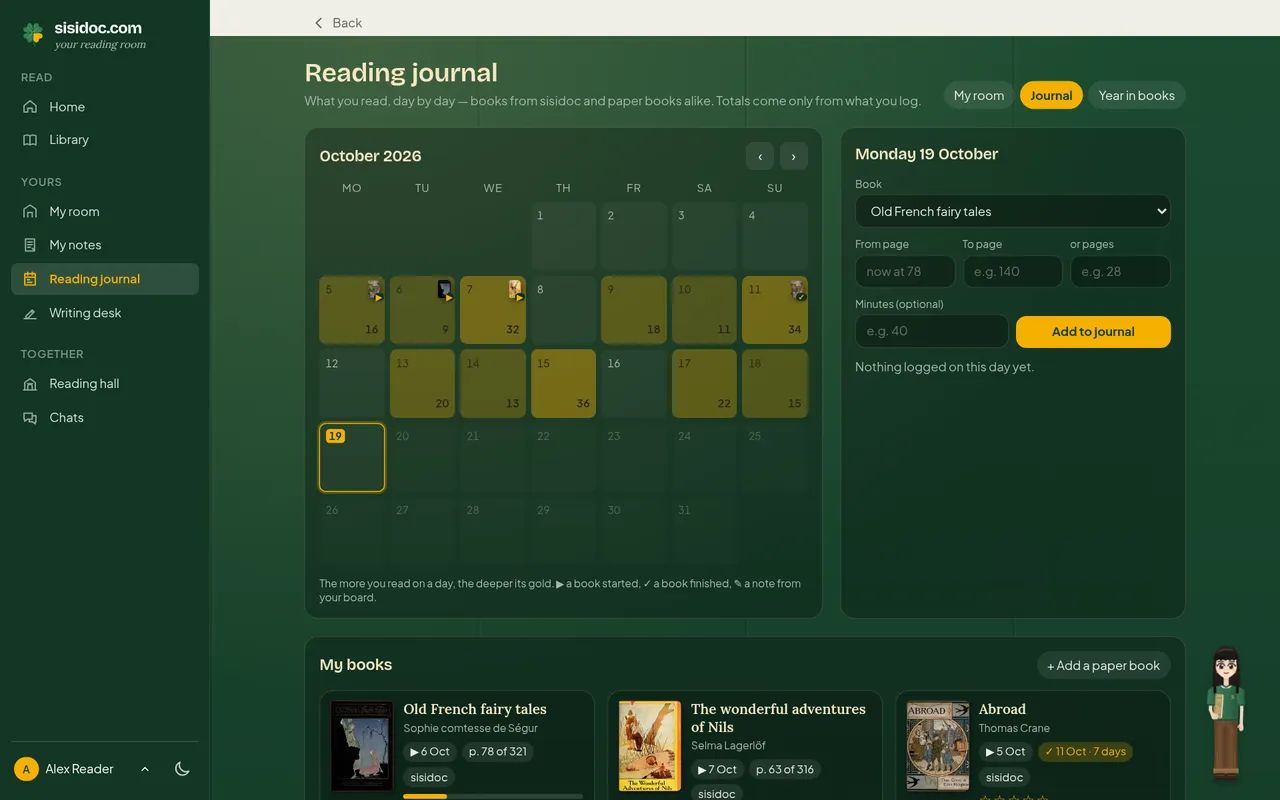The height and width of the screenshot is (800, 1280).
Task: Click the p. 78 of 321 badge
Action: (x=497, y=751)
